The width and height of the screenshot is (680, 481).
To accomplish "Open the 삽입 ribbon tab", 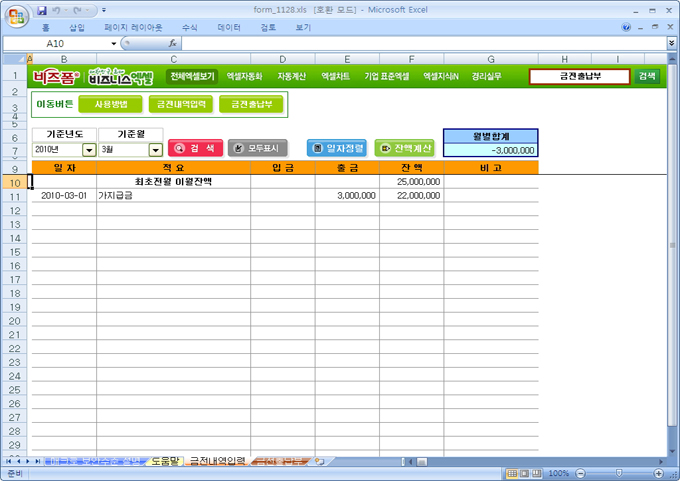I will (x=77, y=28).
